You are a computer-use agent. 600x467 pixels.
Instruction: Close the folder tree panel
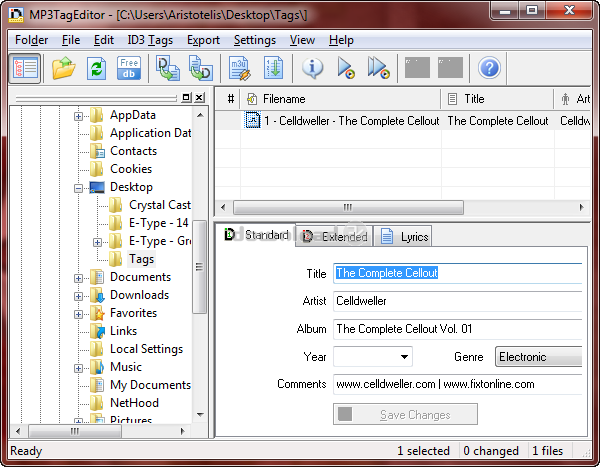tap(199, 98)
